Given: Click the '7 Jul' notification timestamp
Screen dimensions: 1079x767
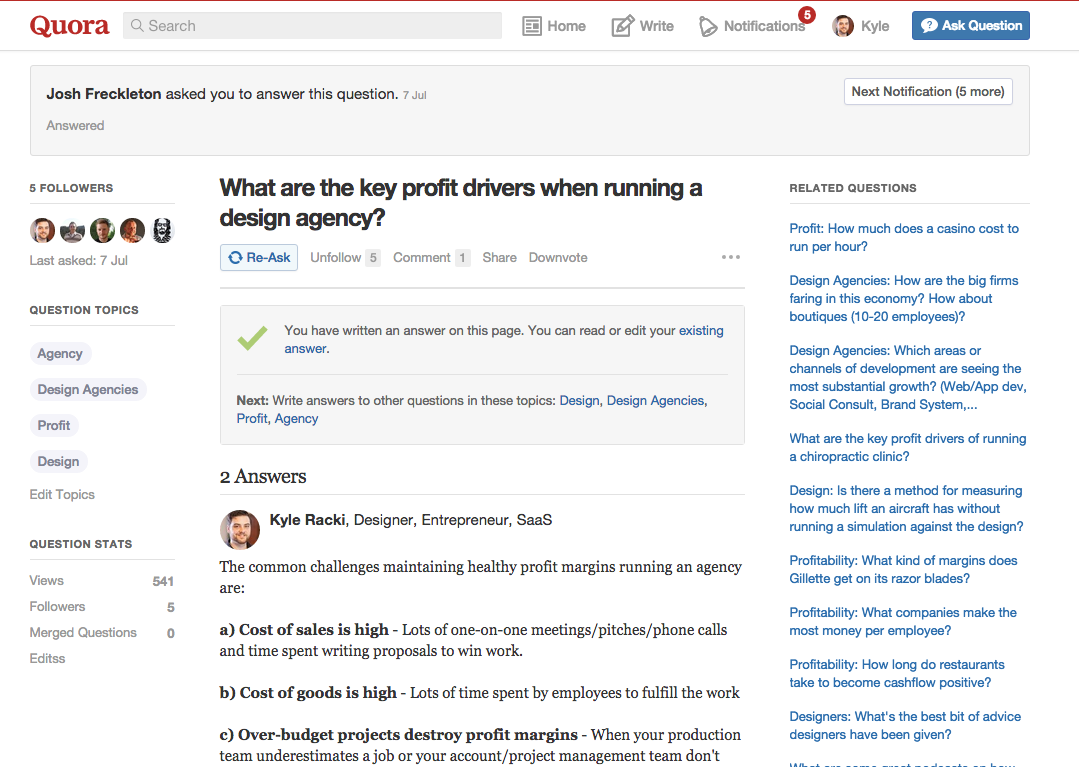Looking at the screenshot, I should [415, 95].
